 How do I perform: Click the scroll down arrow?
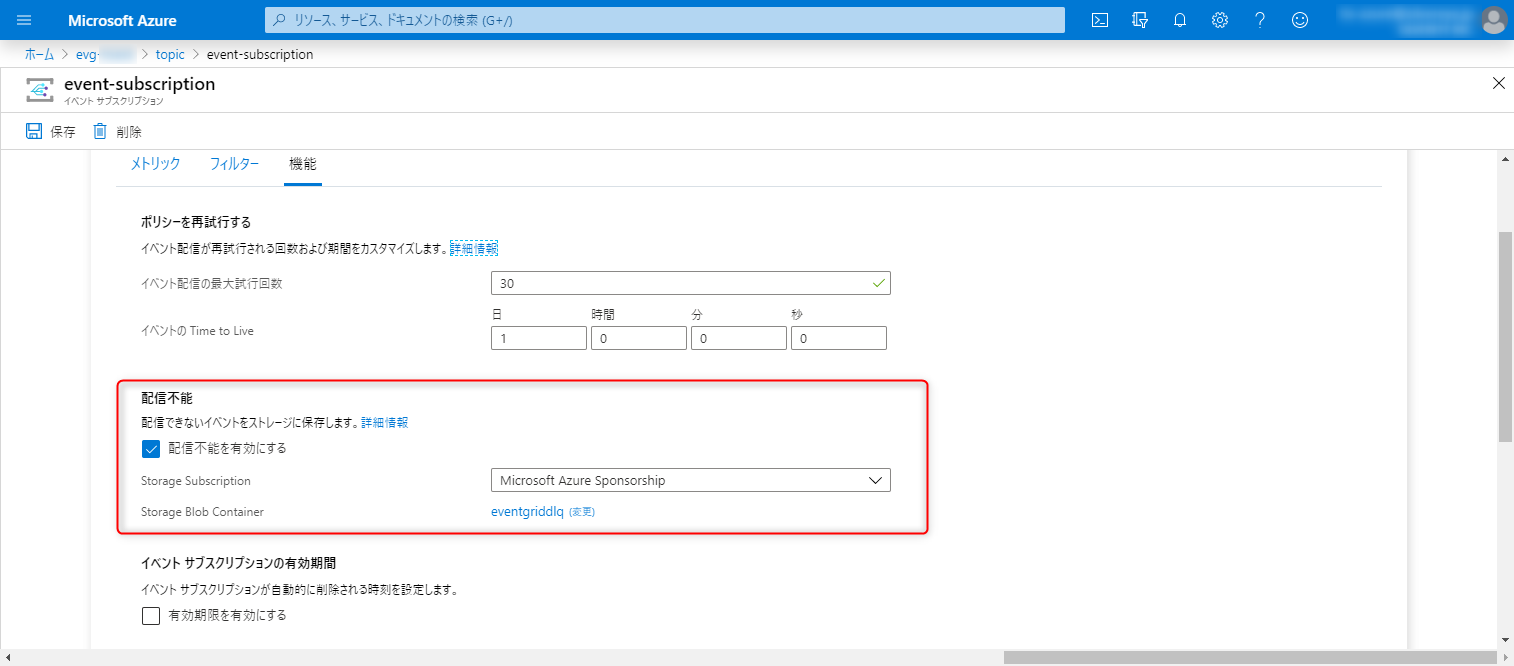coord(1505,640)
